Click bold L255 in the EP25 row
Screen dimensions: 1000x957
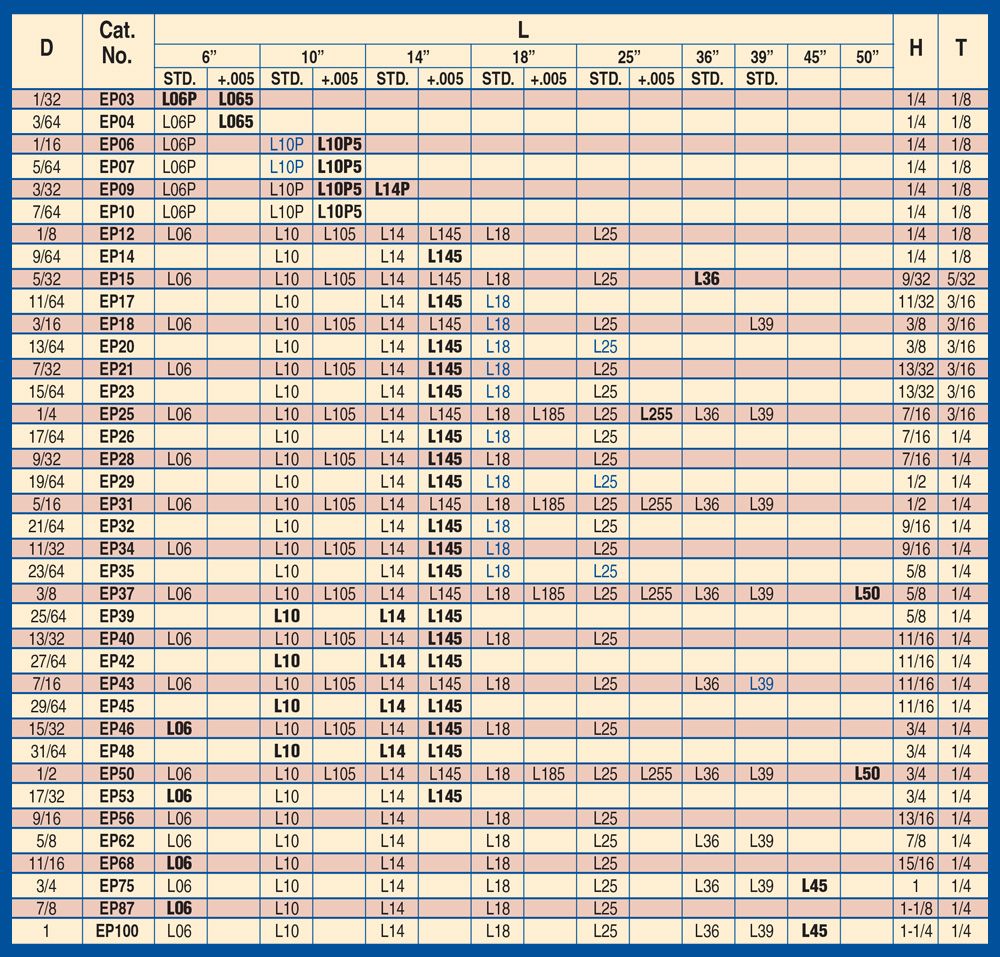pos(655,414)
